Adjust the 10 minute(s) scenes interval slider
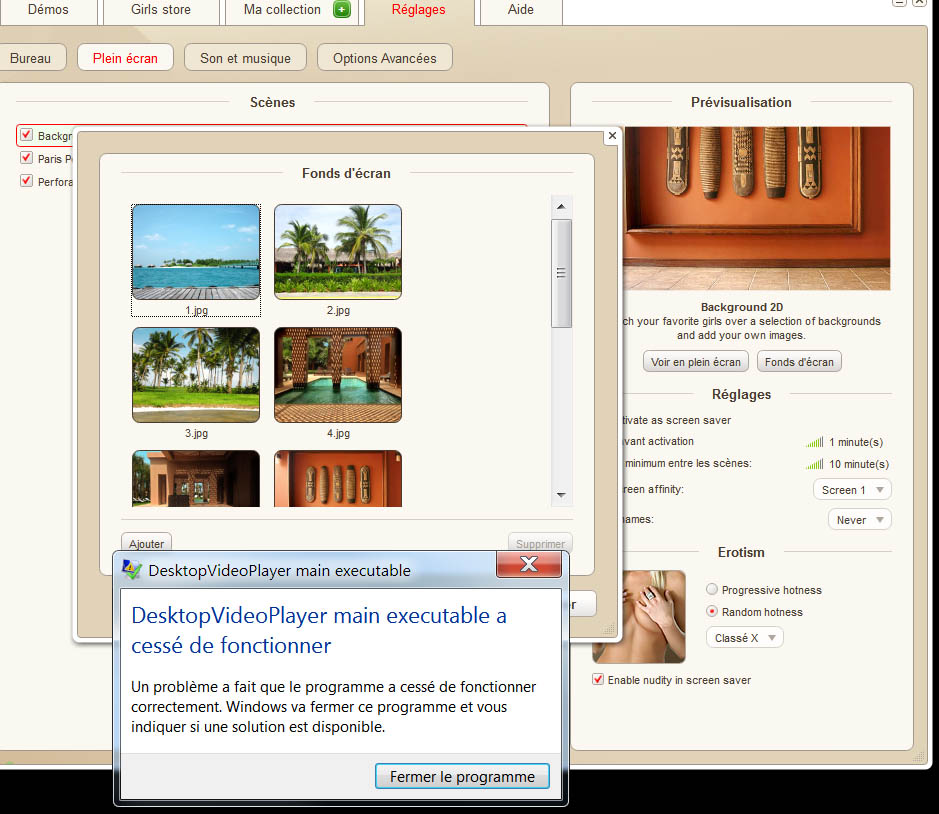939x814 pixels. (x=814, y=464)
